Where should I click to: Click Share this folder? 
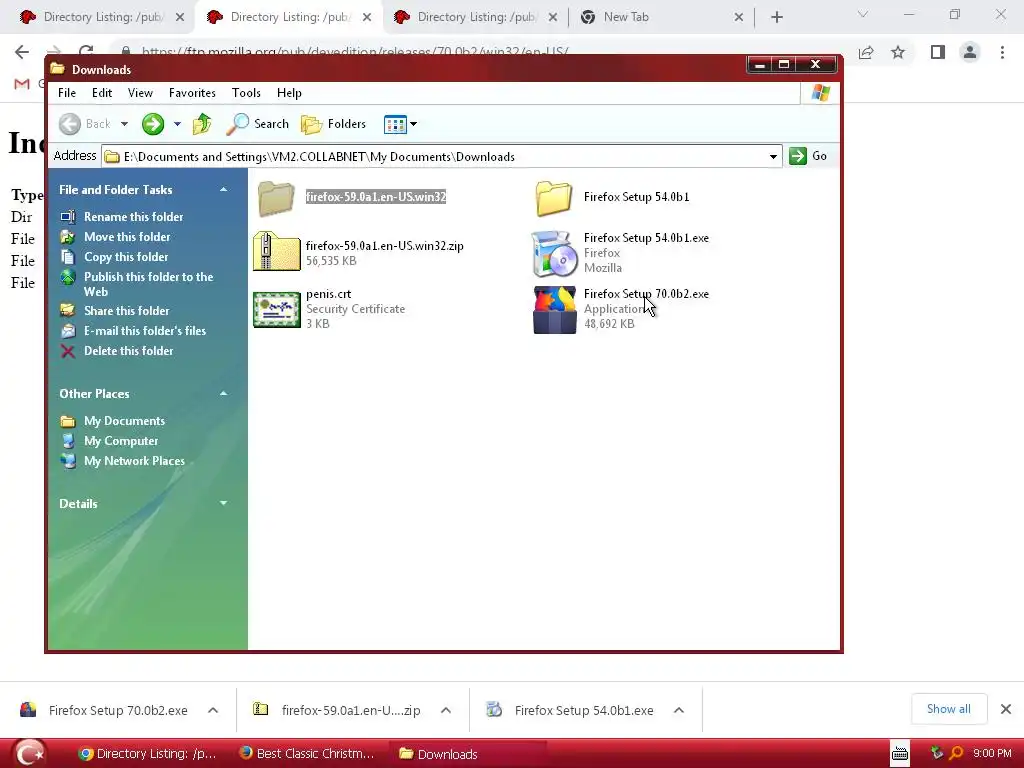127,311
